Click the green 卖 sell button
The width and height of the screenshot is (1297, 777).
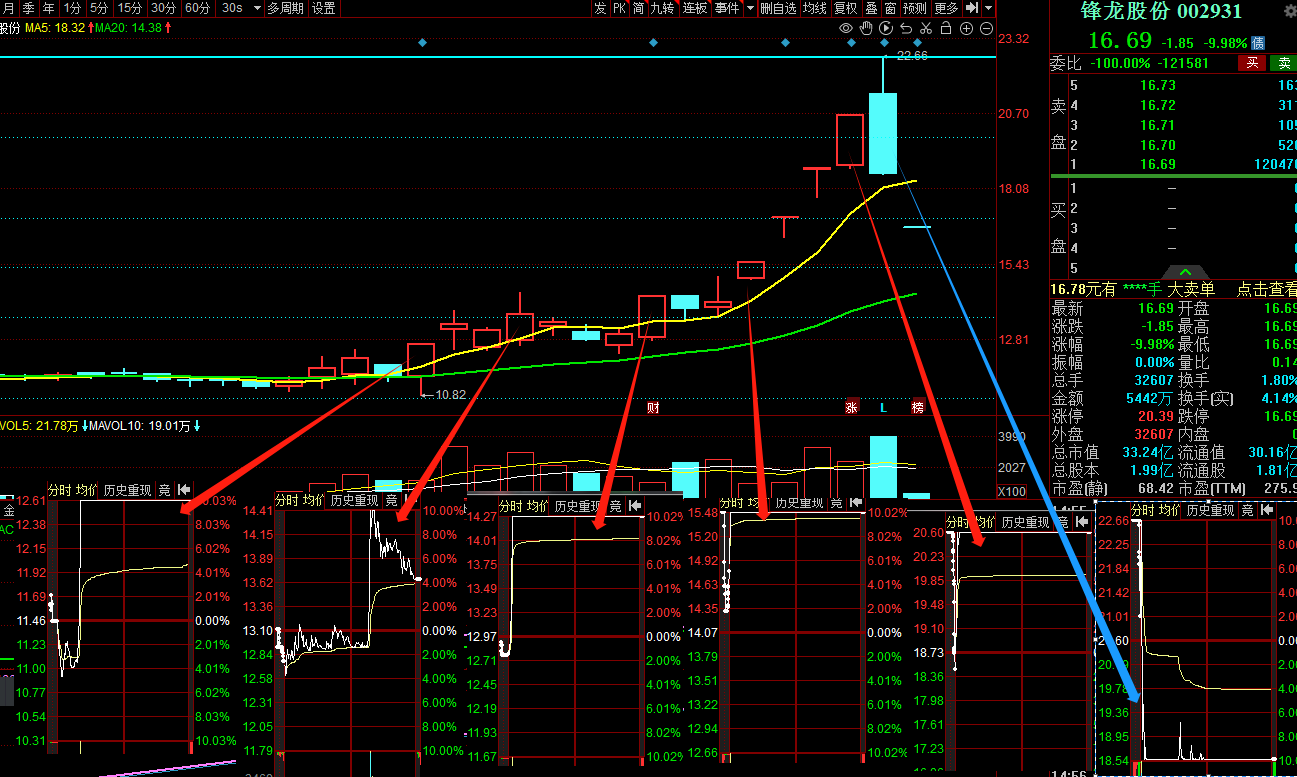pos(1282,63)
